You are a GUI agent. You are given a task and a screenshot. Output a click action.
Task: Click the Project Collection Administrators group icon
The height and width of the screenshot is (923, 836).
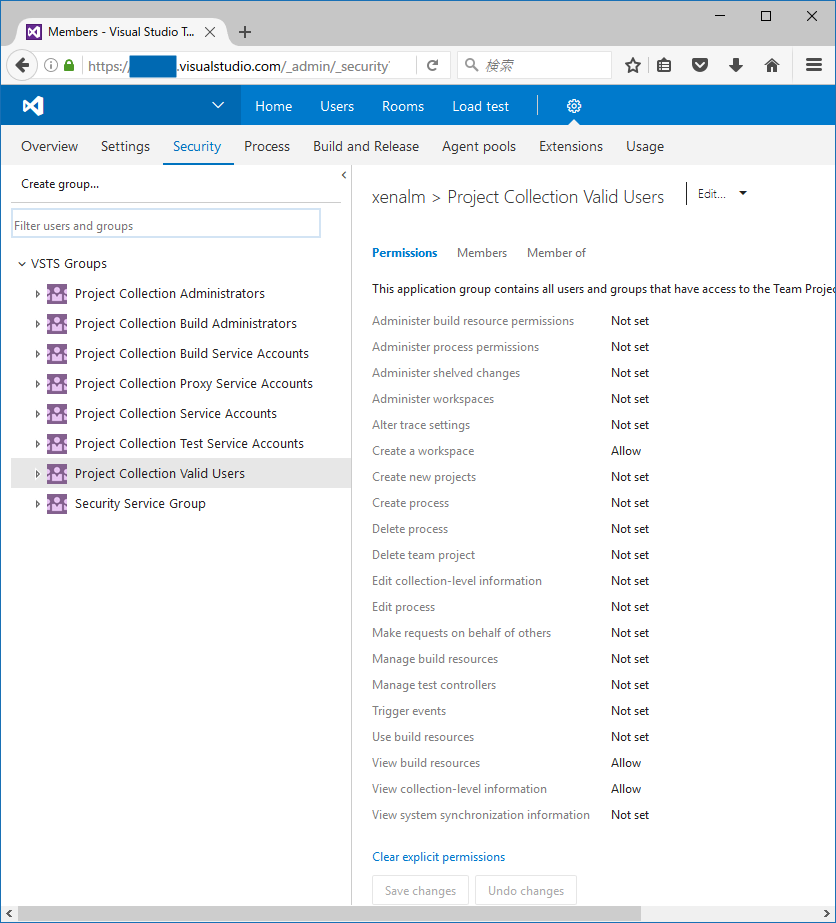57,293
